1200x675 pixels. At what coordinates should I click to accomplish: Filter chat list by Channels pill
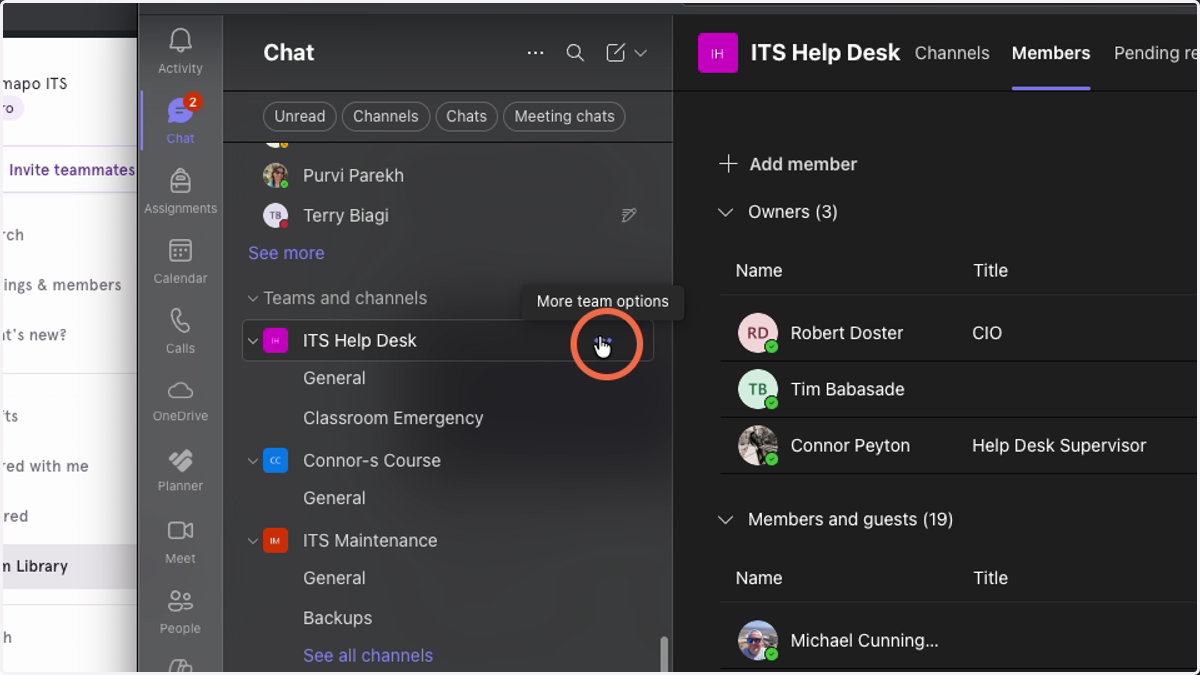point(386,117)
